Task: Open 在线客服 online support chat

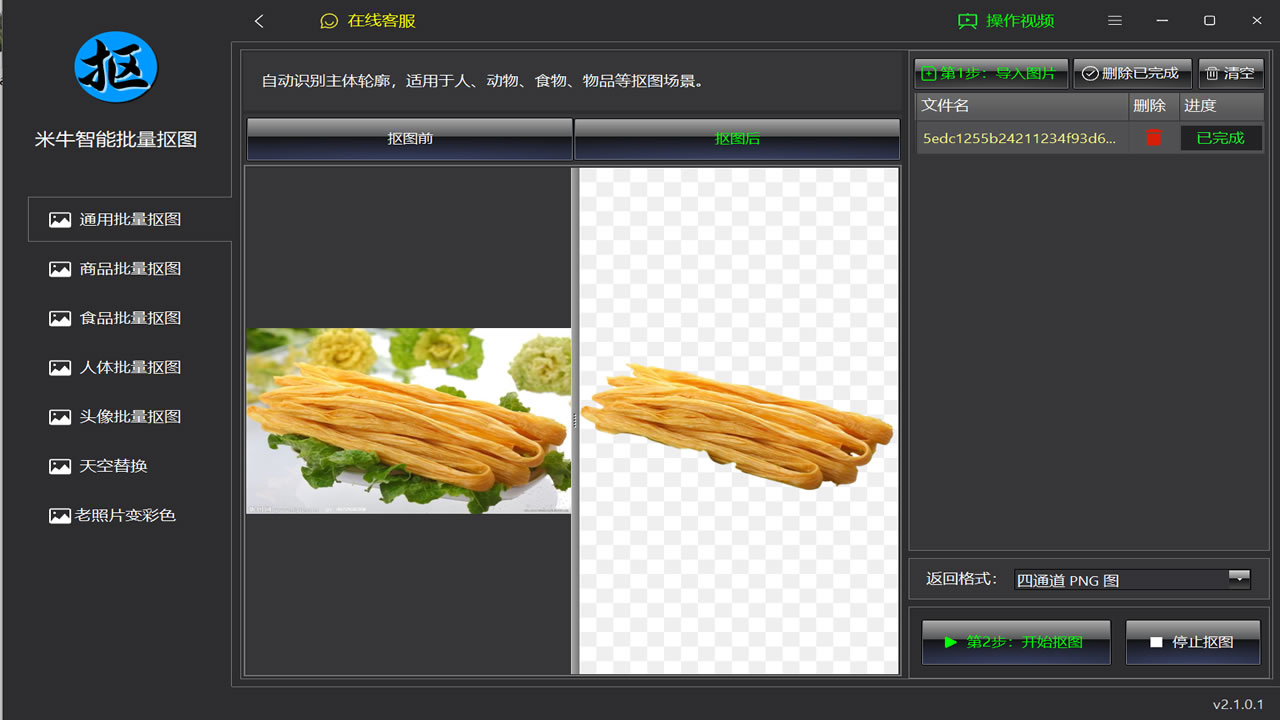Action: click(x=368, y=21)
